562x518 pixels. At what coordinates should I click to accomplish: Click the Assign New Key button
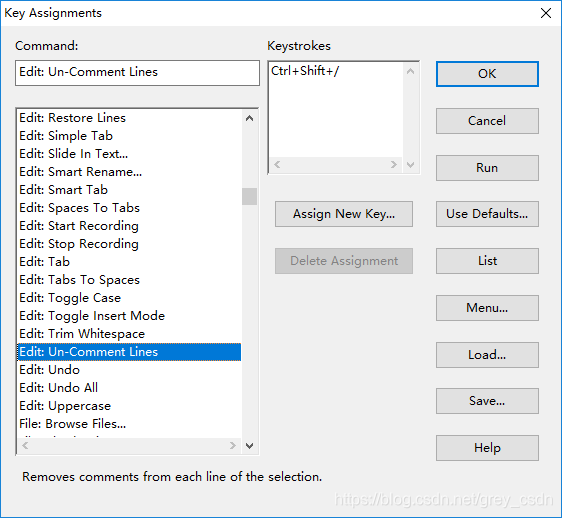click(x=344, y=214)
